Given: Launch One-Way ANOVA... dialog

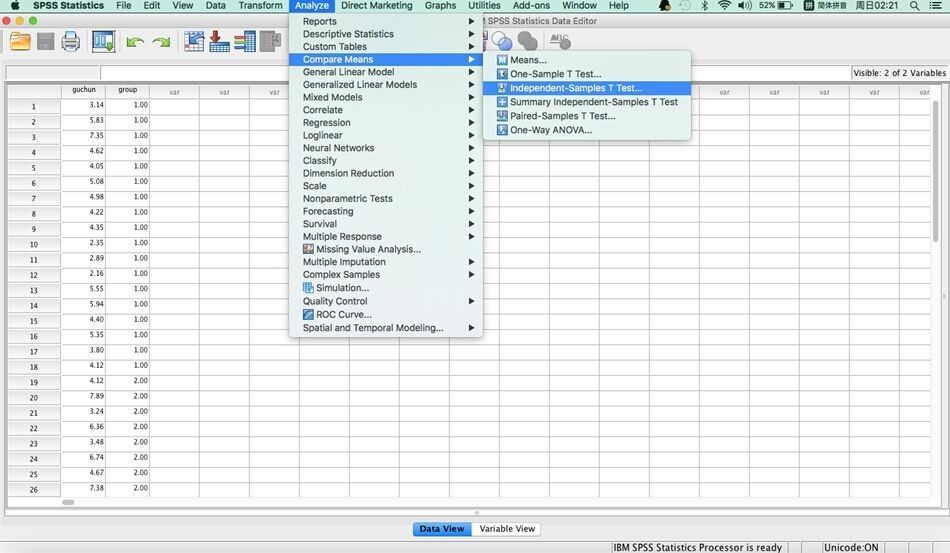Looking at the screenshot, I should 586,130.
